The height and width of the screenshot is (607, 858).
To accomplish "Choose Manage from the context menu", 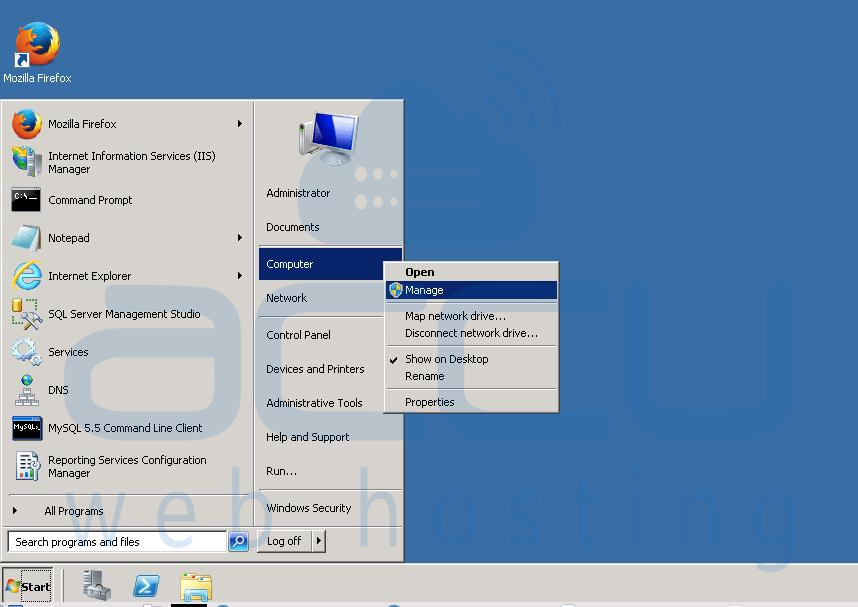I will (471, 290).
